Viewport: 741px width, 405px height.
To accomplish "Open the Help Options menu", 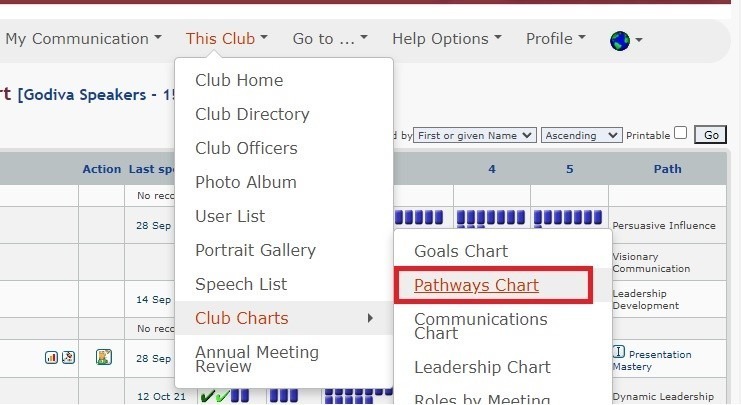I will tap(447, 39).
